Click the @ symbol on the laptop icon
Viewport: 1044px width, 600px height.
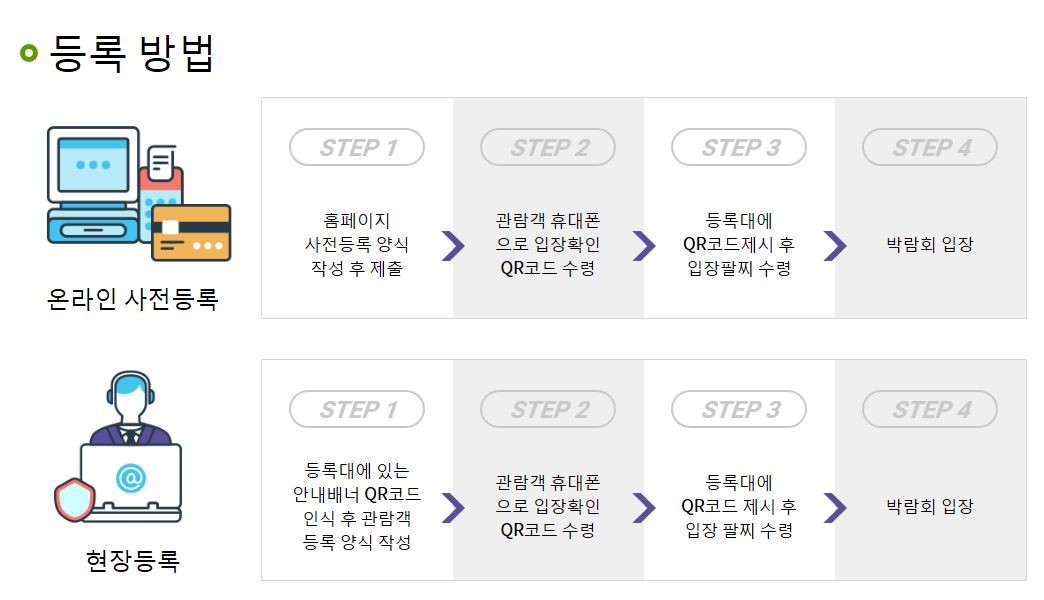pos(130,479)
